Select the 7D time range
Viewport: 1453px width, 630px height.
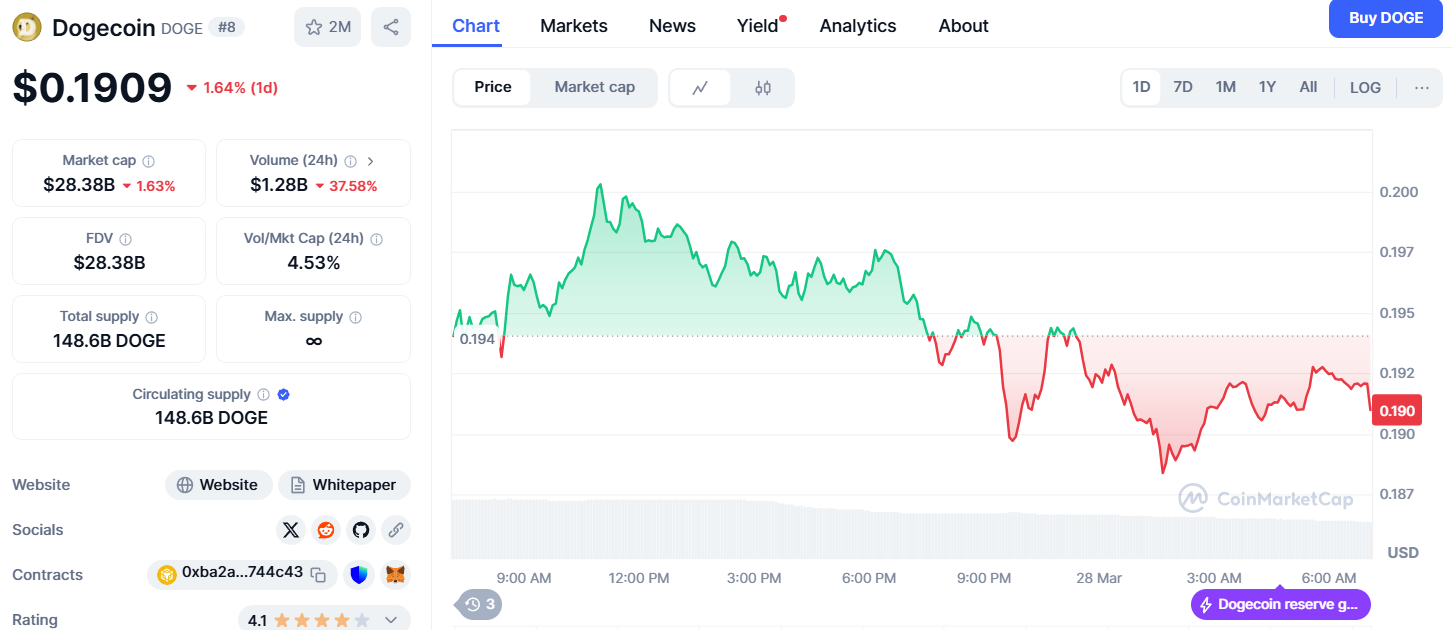pos(1183,88)
